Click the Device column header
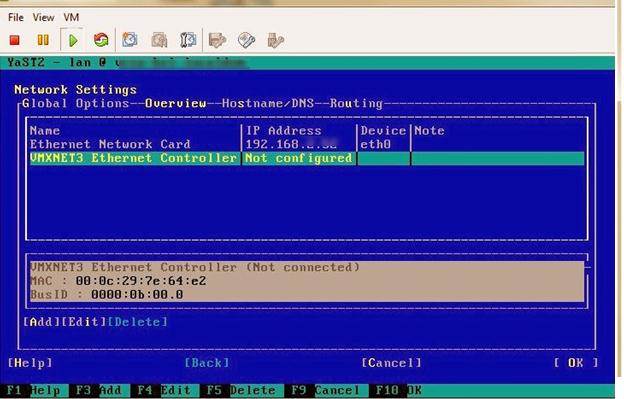This screenshot has height=399, width=624. (x=383, y=131)
